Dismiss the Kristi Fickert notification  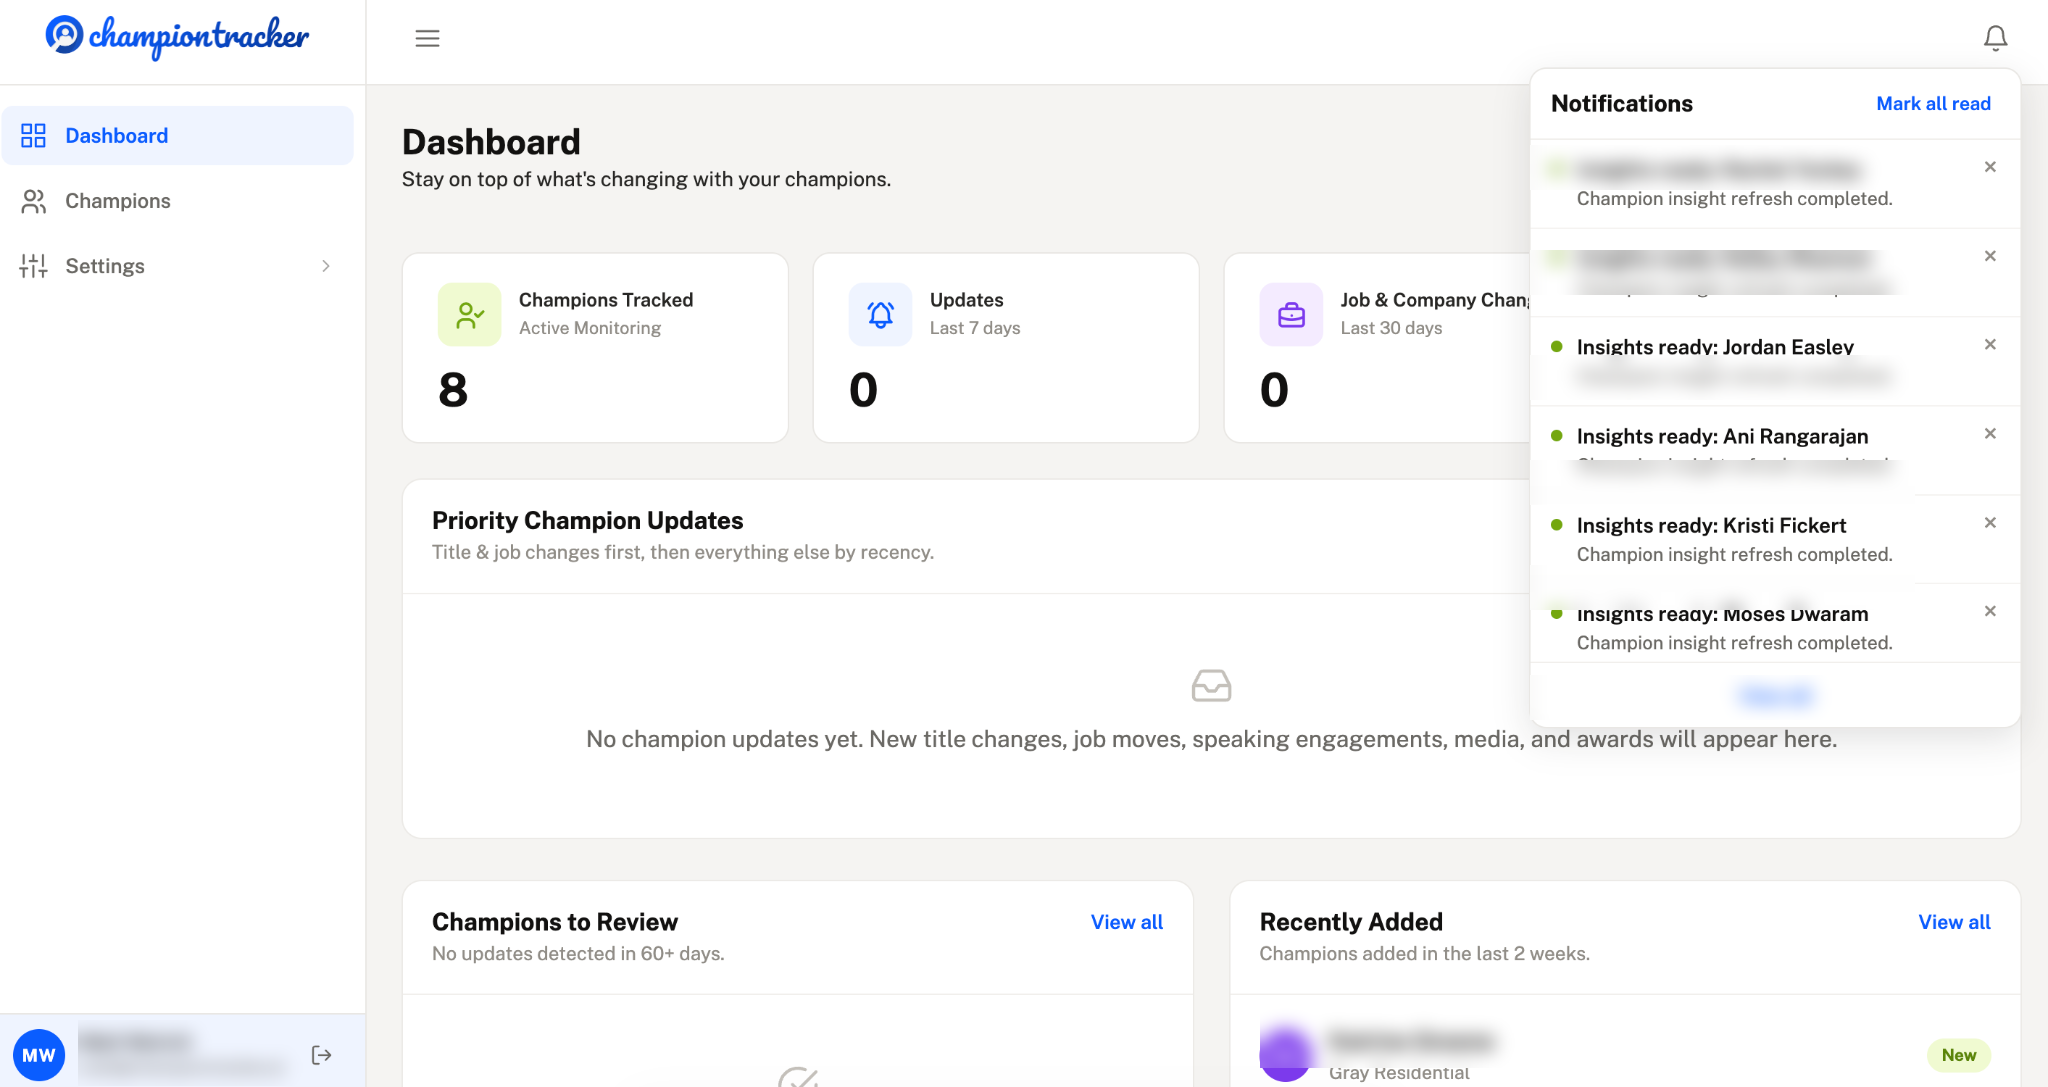pos(1990,522)
